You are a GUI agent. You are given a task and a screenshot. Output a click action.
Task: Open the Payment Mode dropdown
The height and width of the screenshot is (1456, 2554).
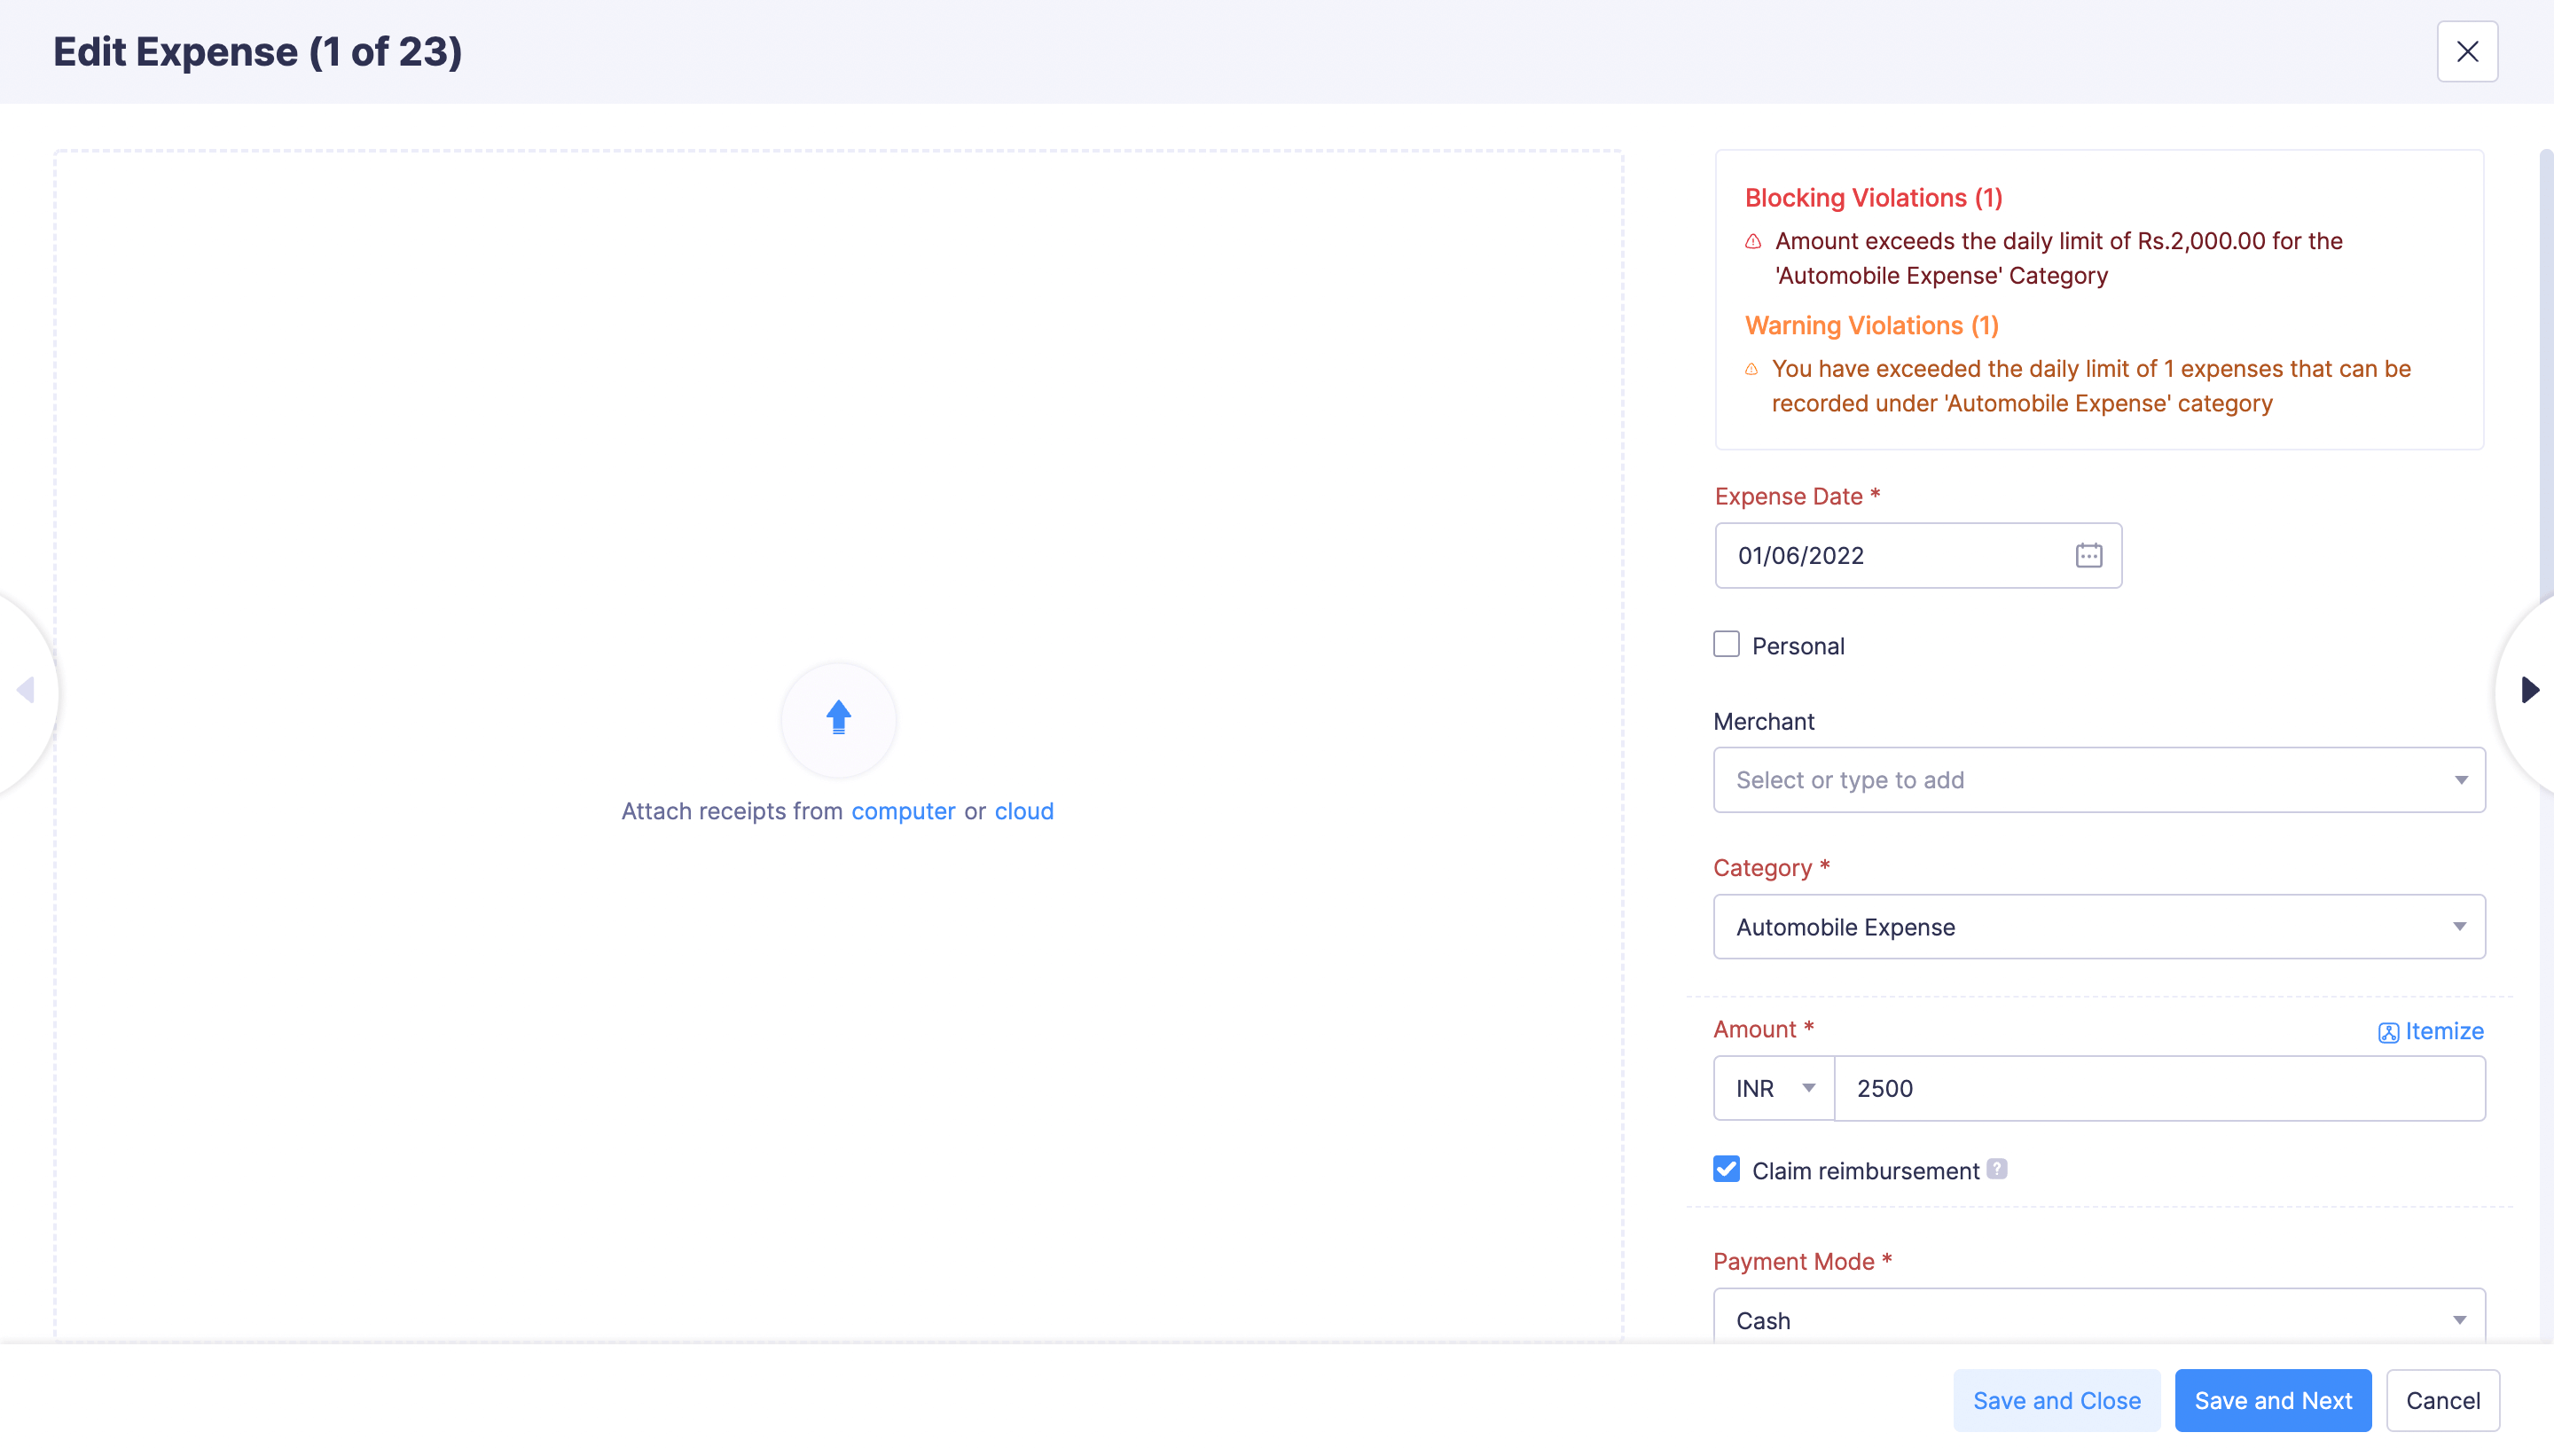pyautogui.click(x=2099, y=1320)
